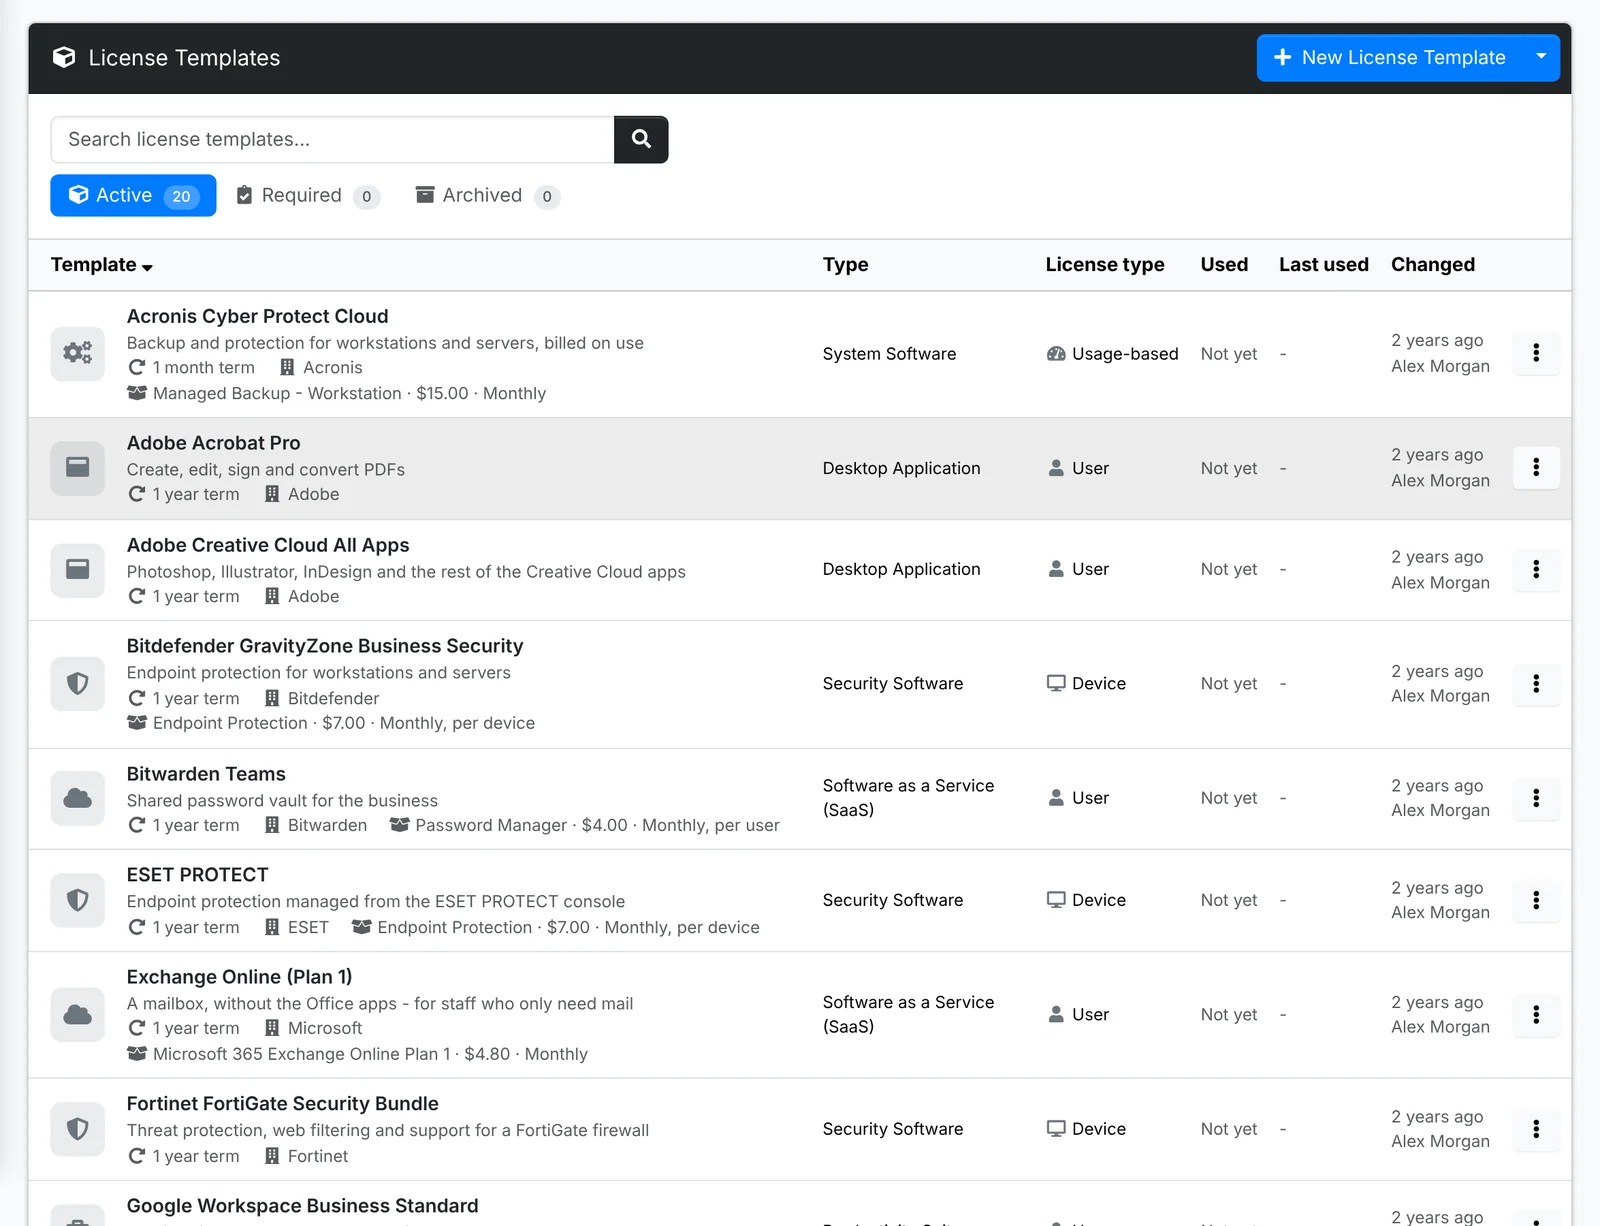
Task: Click gears icon of Acronis Cyber Protect Cloud
Action: pyautogui.click(x=78, y=353)
